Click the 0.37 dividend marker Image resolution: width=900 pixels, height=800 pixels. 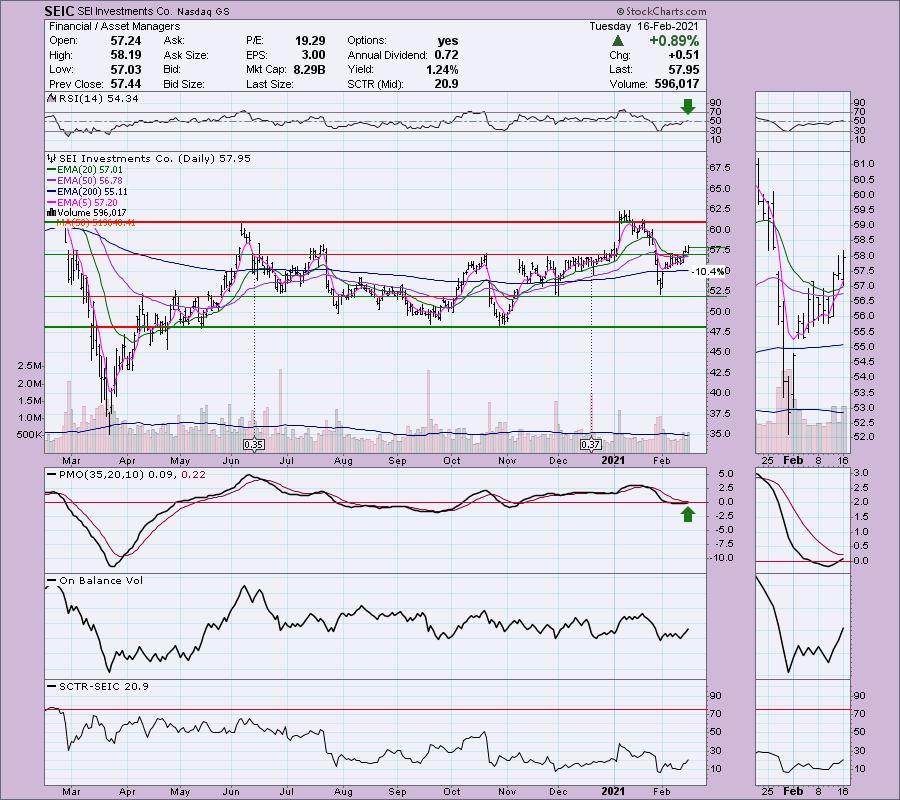tap(591, 445)
